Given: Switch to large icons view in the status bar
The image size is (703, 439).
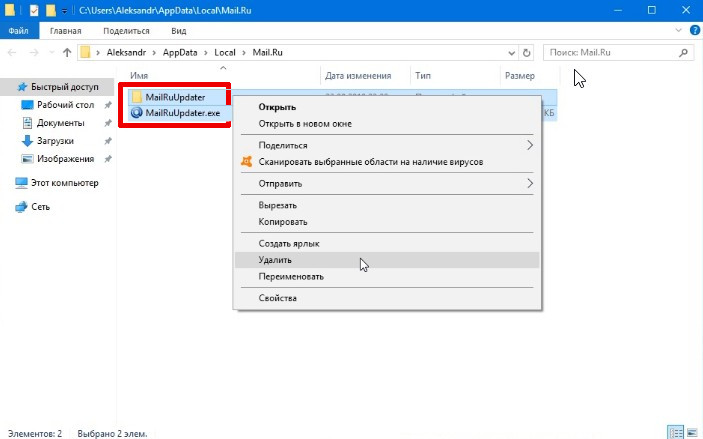Looking at the screenshot, I should [x=692, y=432].
